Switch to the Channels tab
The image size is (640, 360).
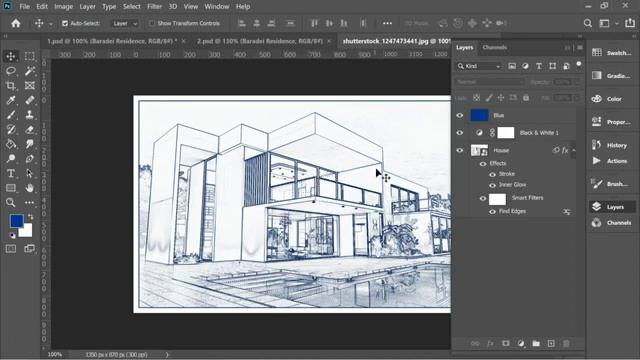pos(494,47)
